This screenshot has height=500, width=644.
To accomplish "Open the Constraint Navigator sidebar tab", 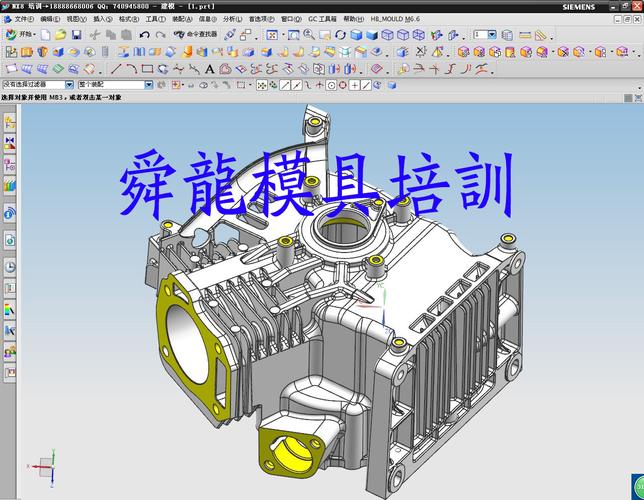I will pyautogui.click(x=10, y=143).
